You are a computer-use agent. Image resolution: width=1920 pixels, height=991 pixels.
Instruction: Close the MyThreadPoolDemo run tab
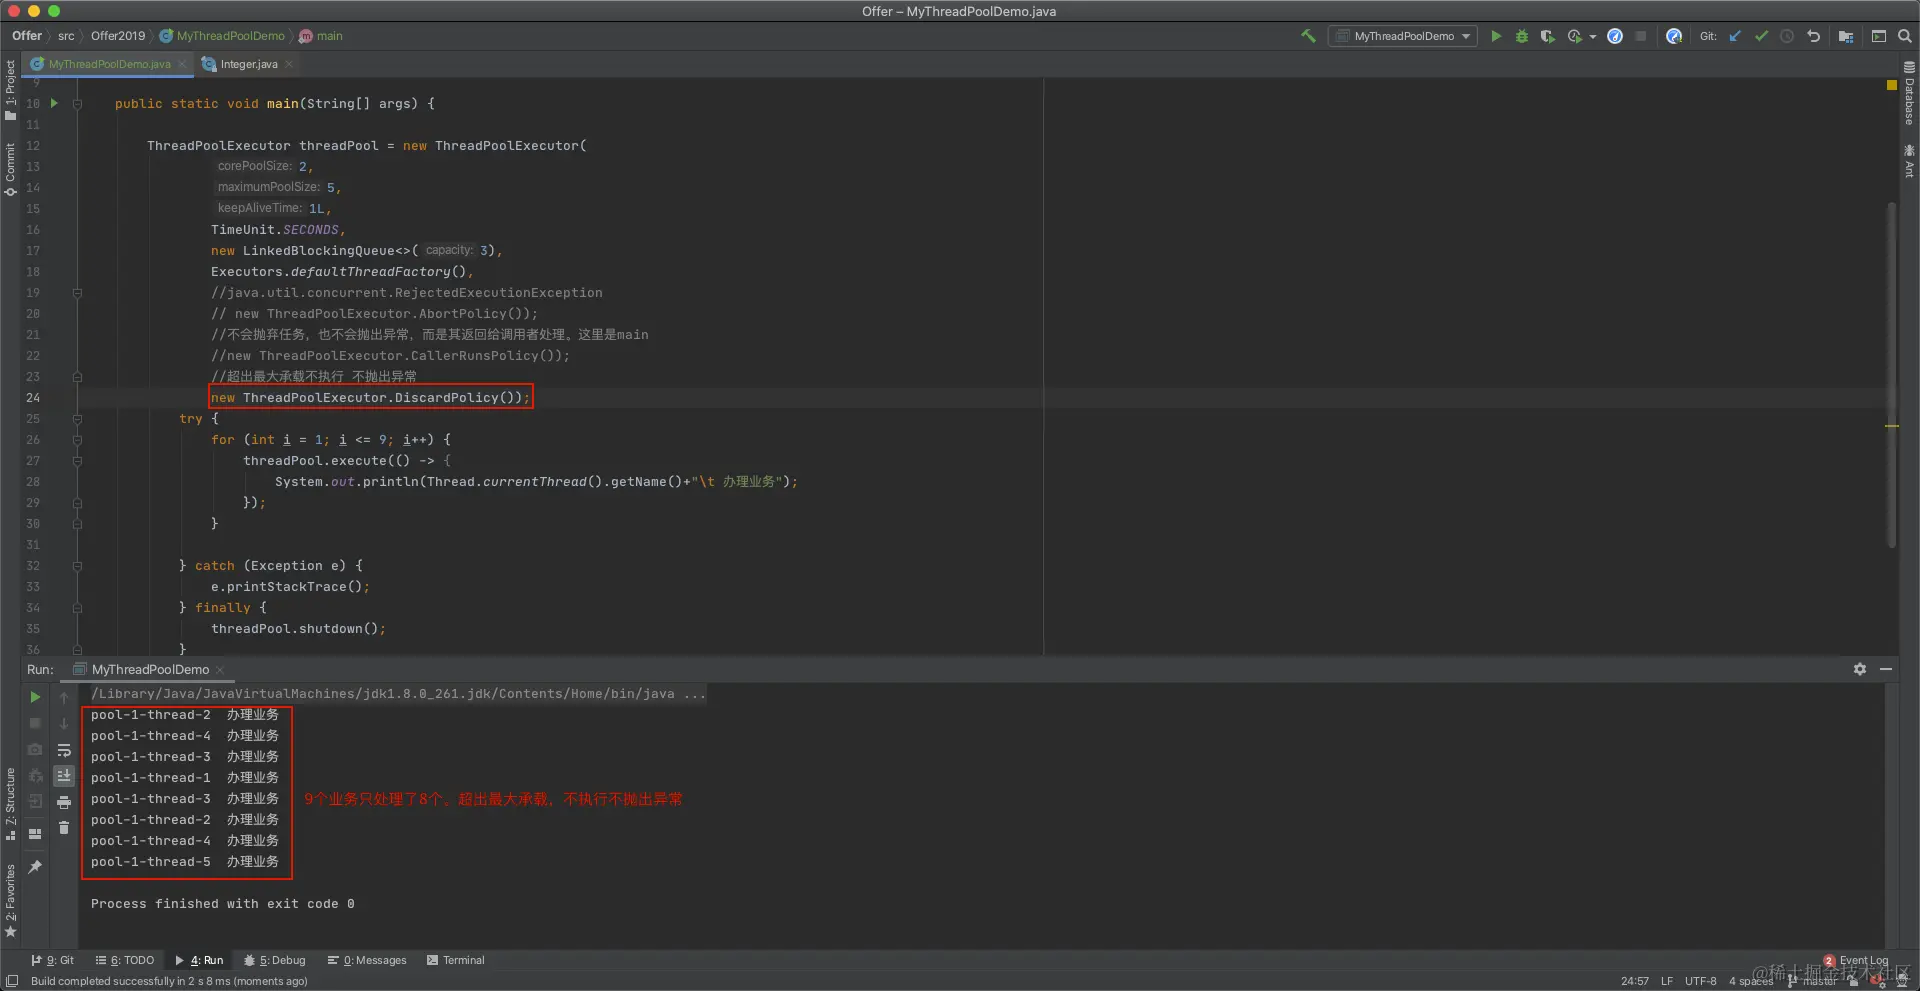(x=220, y=670)
